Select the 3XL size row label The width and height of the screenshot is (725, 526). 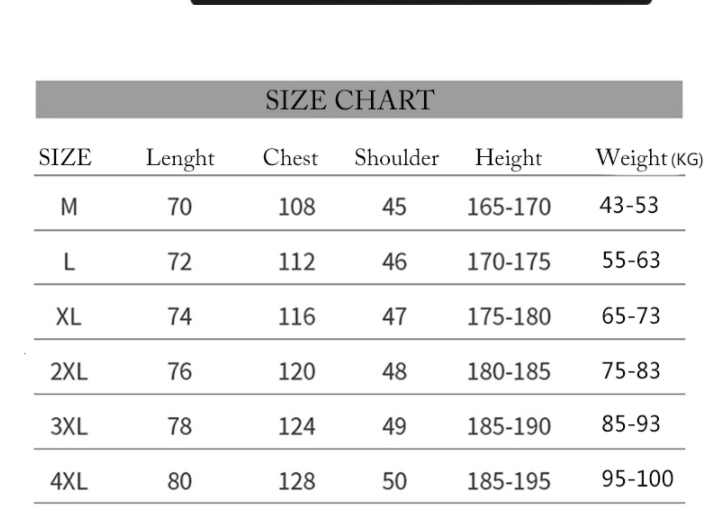pos(68,427)
